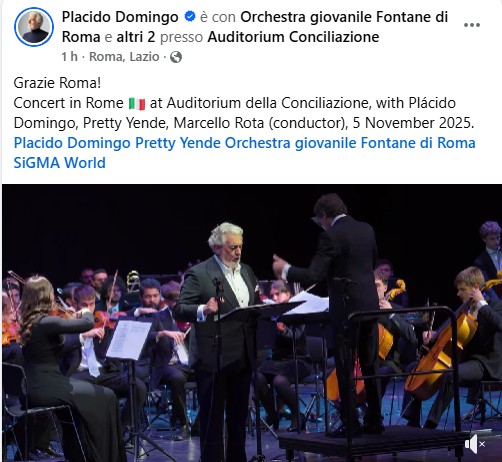Viewport: 502px width, 462px height.
Task: Open blue Orchestra giovanile Fontane di Roma tag
Action: pyautogui.click(x=350, y=143)
